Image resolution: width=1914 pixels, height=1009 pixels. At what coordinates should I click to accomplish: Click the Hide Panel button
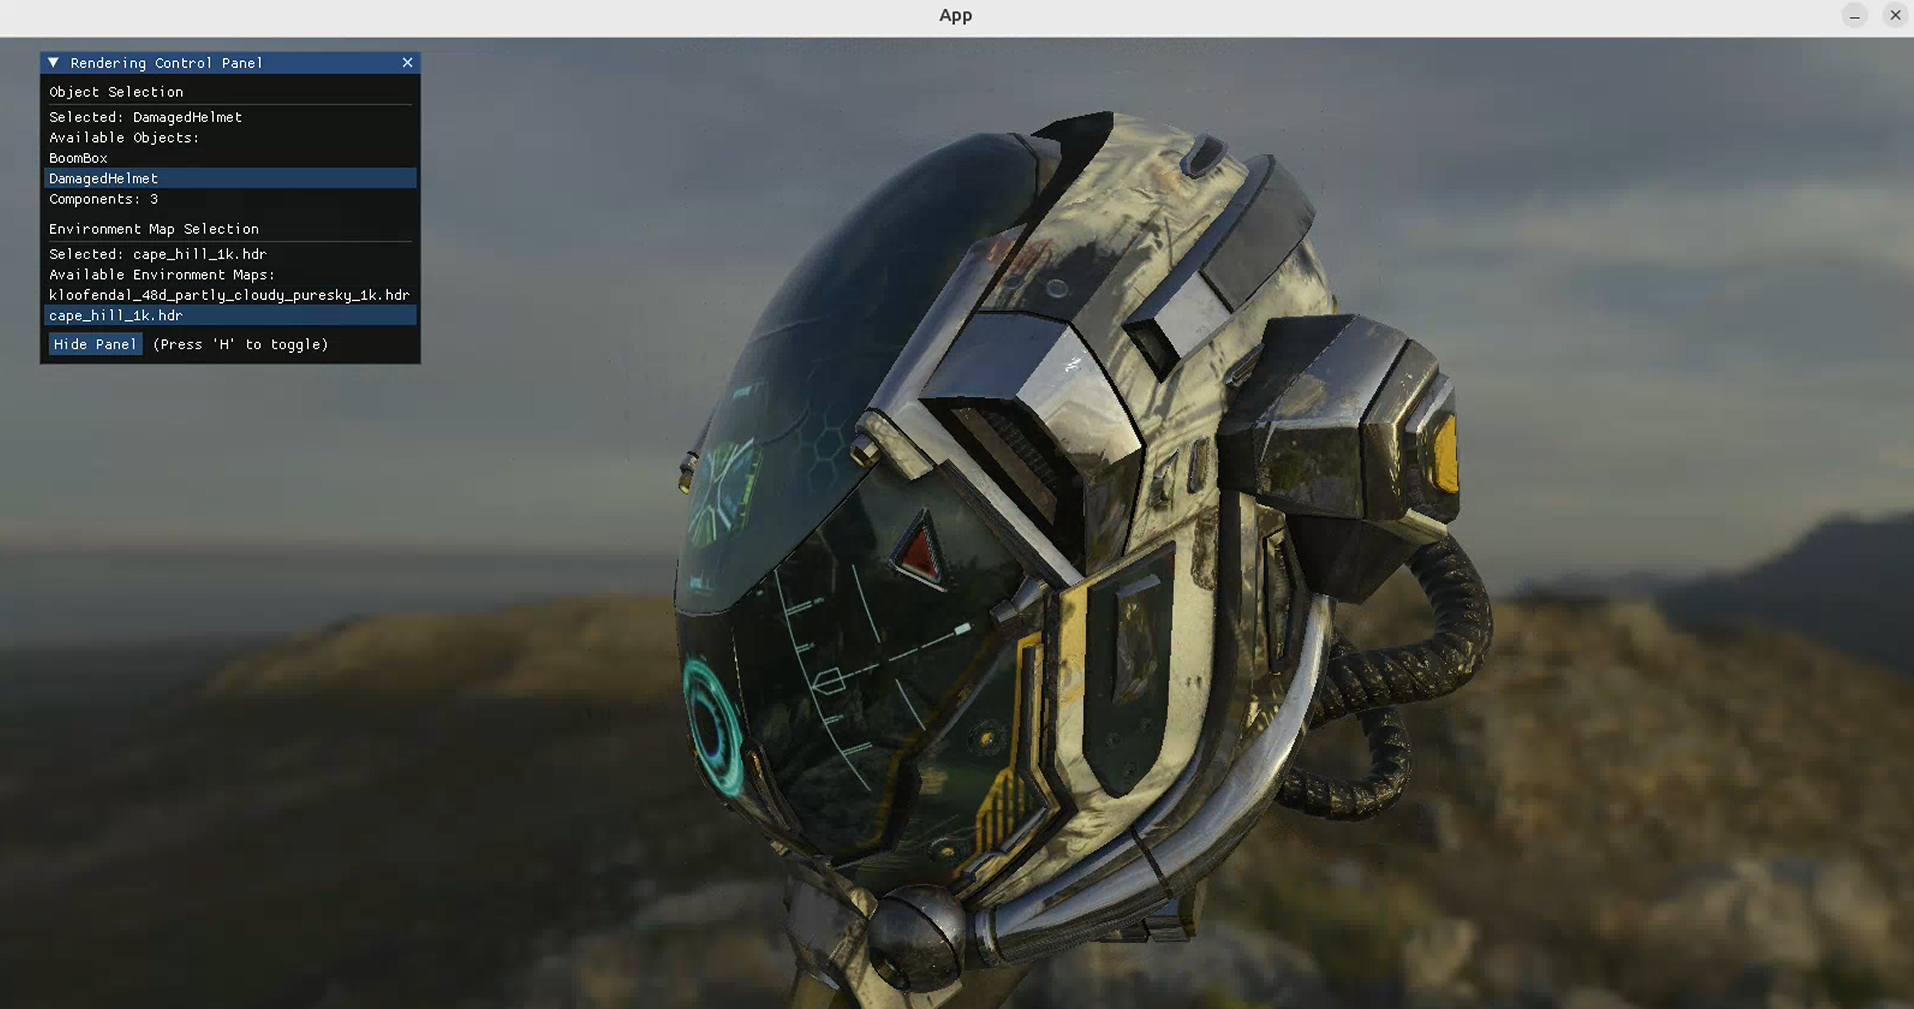[95, 344]
